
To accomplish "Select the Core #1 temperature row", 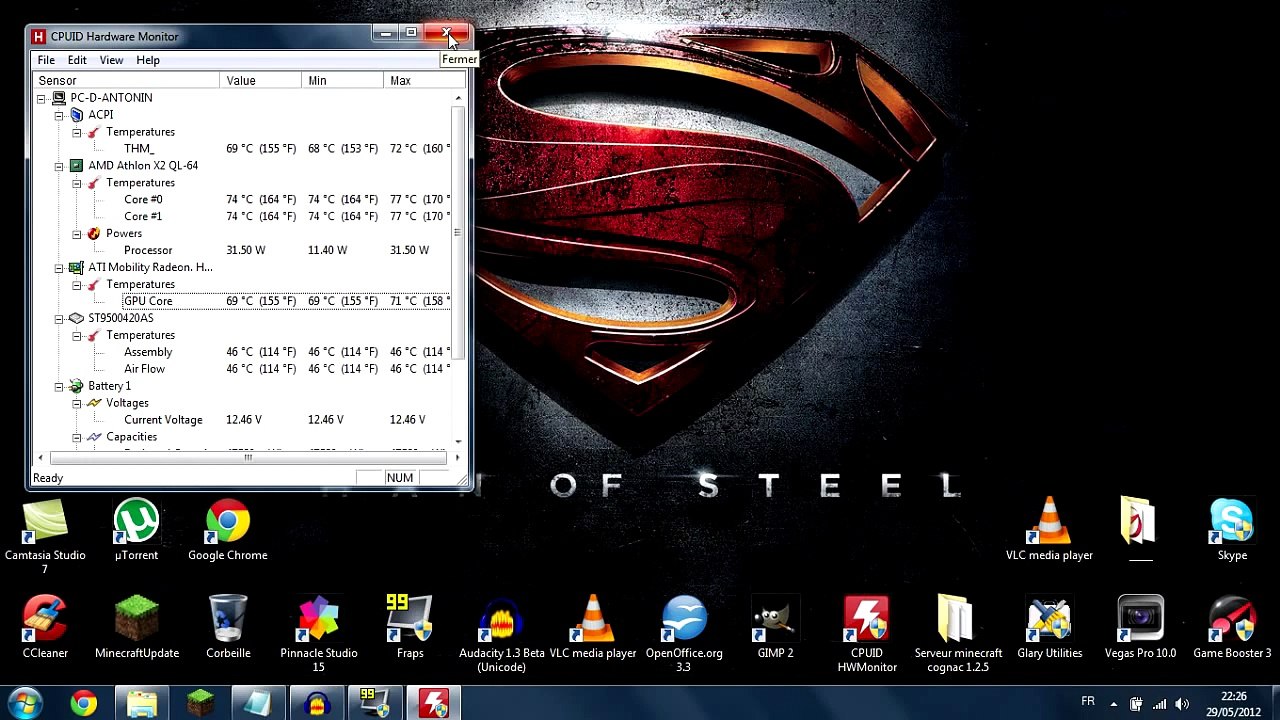I will coord(243,217).
